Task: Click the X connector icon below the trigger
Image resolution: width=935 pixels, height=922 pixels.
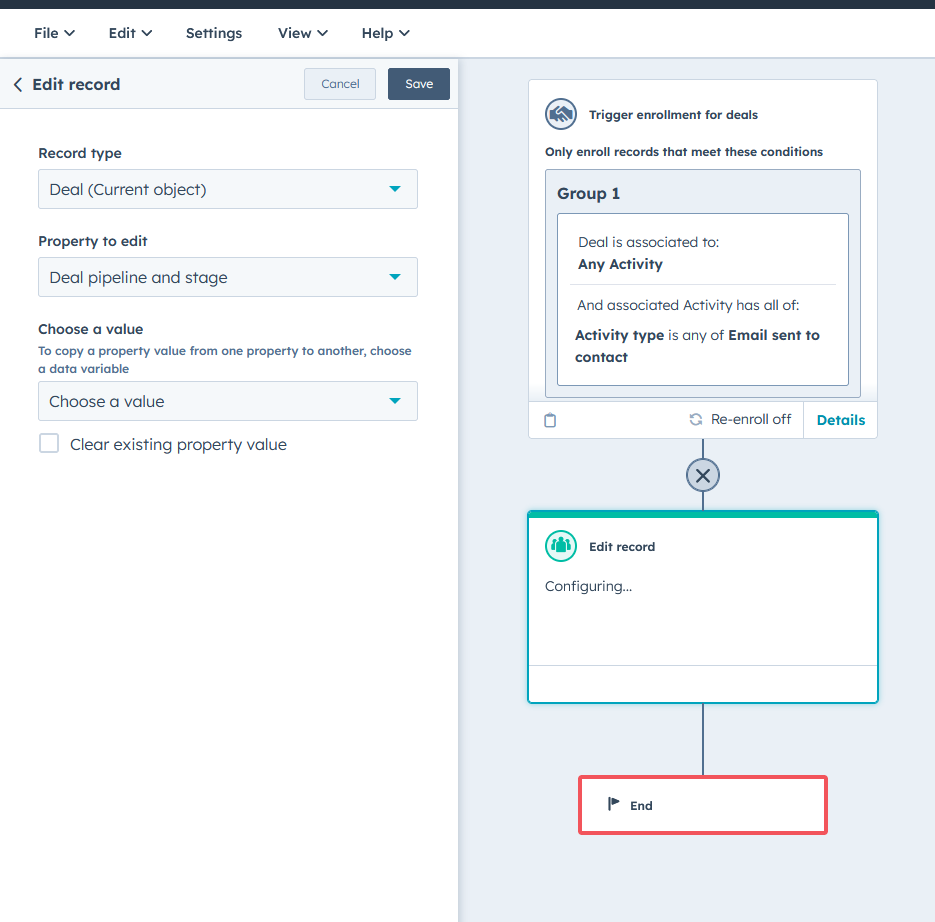Action: pyautogui.click(x=702, y=475)
